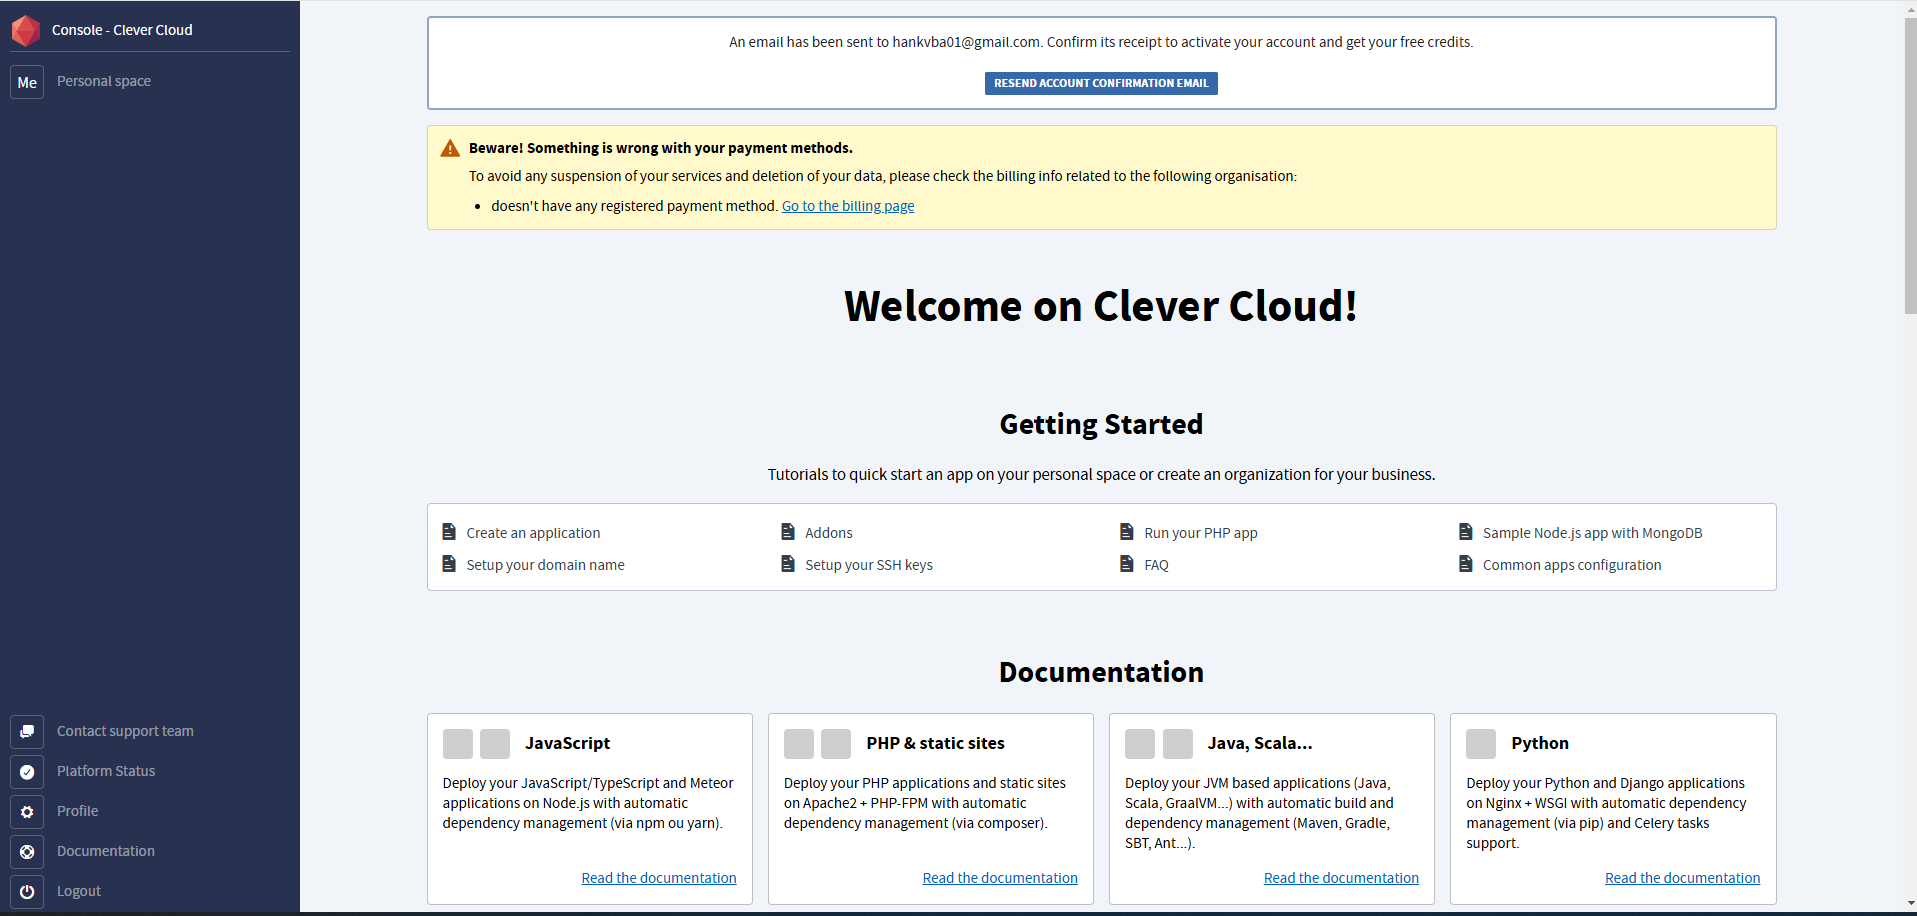
Task: Open Platform Status from the sidebar menu
Action: pos(106,771)
